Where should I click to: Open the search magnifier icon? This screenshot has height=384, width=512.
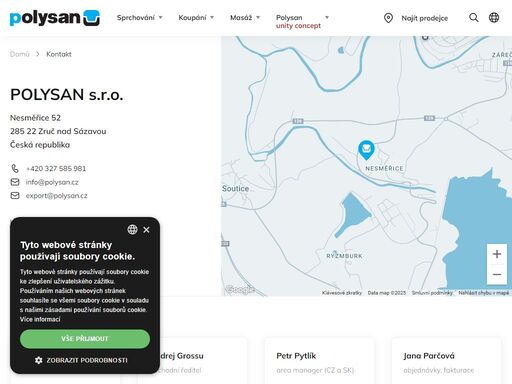[x=474, y=17]
